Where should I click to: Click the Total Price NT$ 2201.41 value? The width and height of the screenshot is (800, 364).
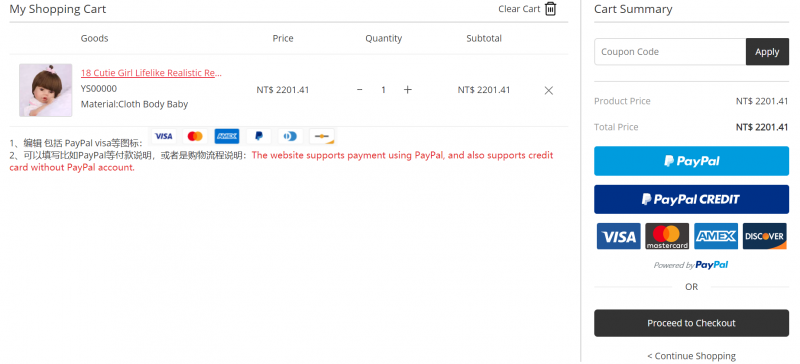tap(762, 127)
